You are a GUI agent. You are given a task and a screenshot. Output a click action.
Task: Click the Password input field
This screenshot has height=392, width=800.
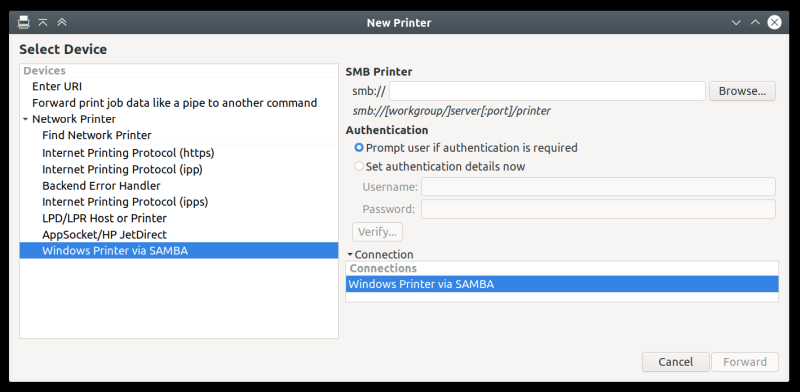pos(598,209)
